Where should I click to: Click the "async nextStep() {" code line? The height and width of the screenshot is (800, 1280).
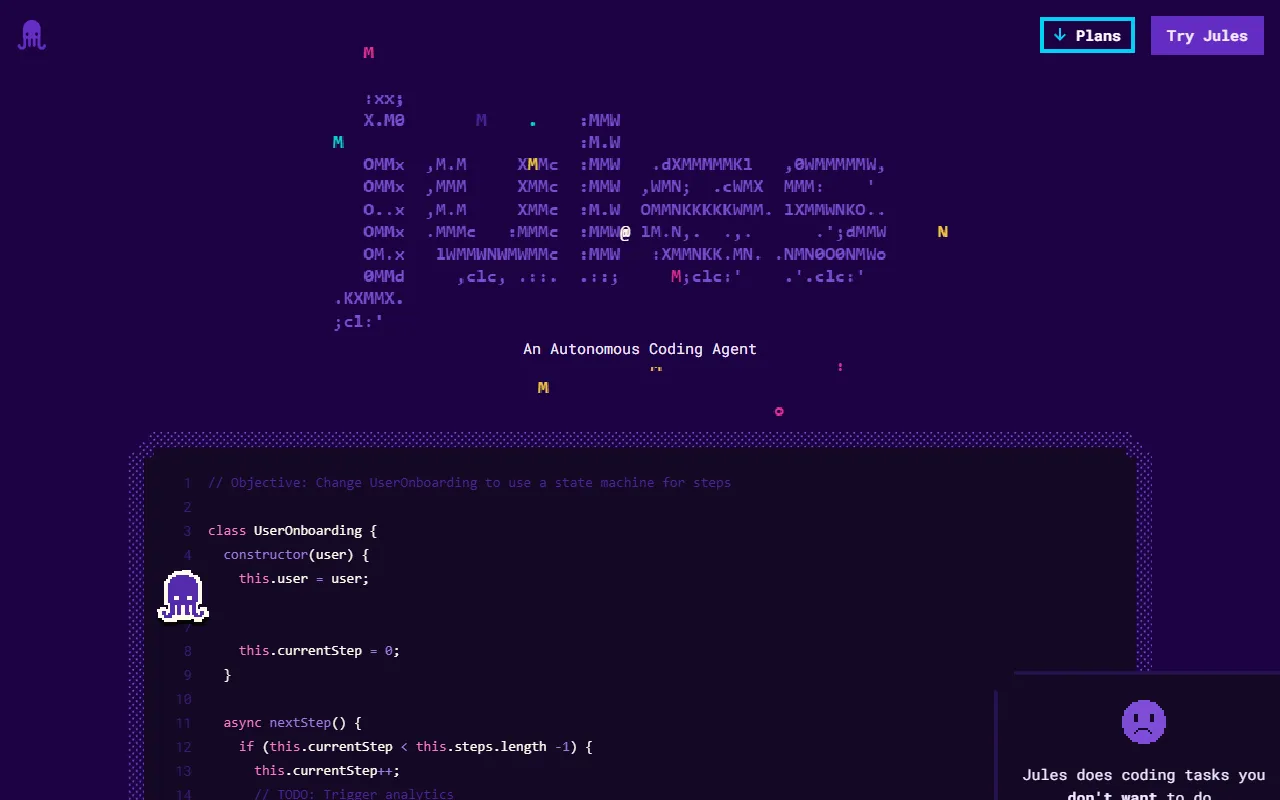(292, 722)
